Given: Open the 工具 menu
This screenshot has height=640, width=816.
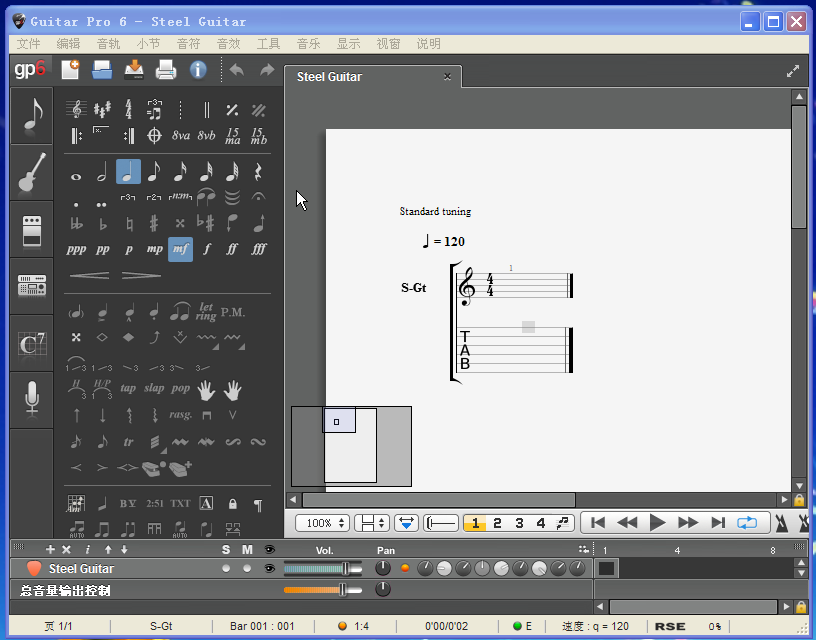Looking at the screenshot, I should (x=269, y=44).
